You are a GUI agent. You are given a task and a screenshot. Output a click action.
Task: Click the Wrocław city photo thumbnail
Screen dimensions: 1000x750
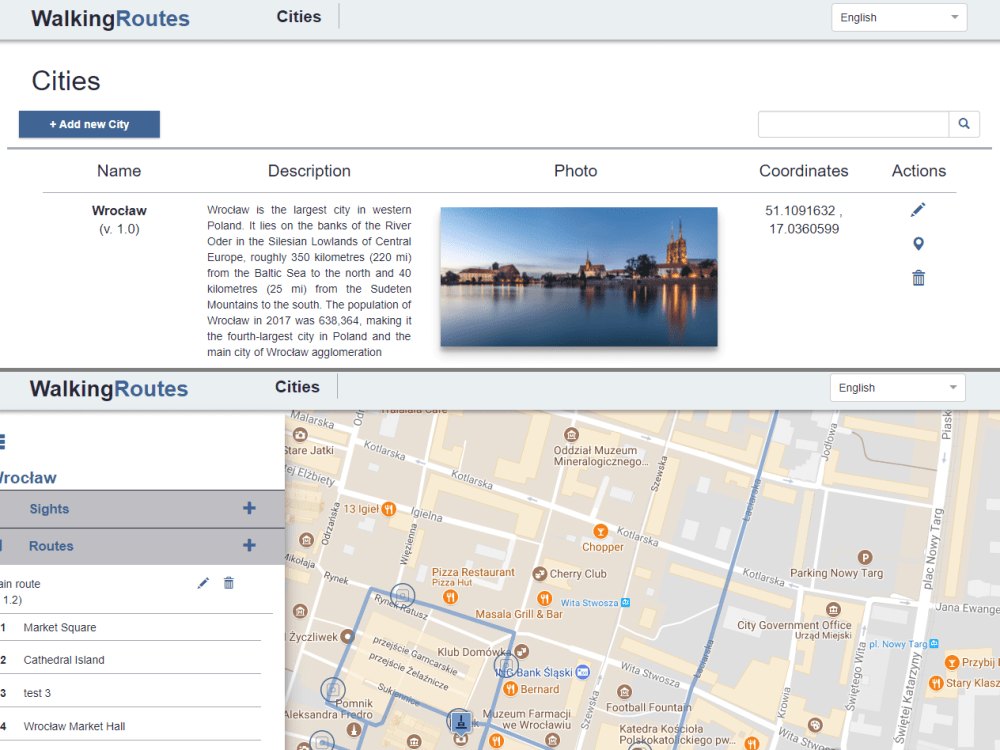click(578, 277)
